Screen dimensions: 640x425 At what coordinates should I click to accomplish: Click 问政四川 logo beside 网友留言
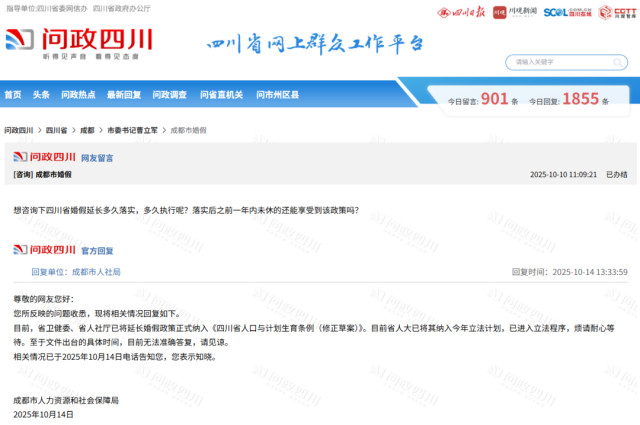pyautogui.click(x=44, y=157)
